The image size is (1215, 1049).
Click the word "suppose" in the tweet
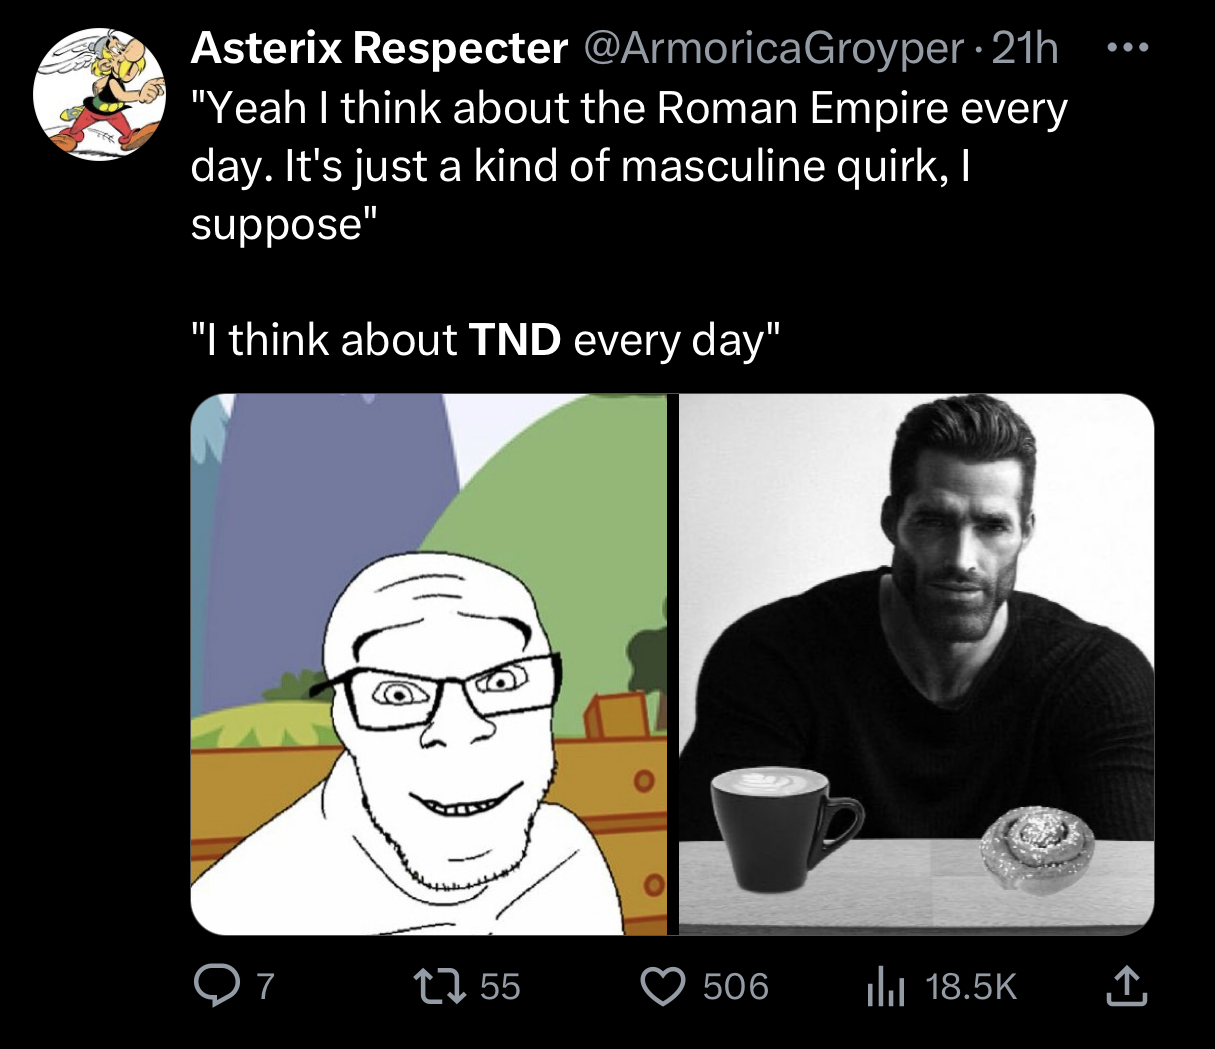click(276, 223)
